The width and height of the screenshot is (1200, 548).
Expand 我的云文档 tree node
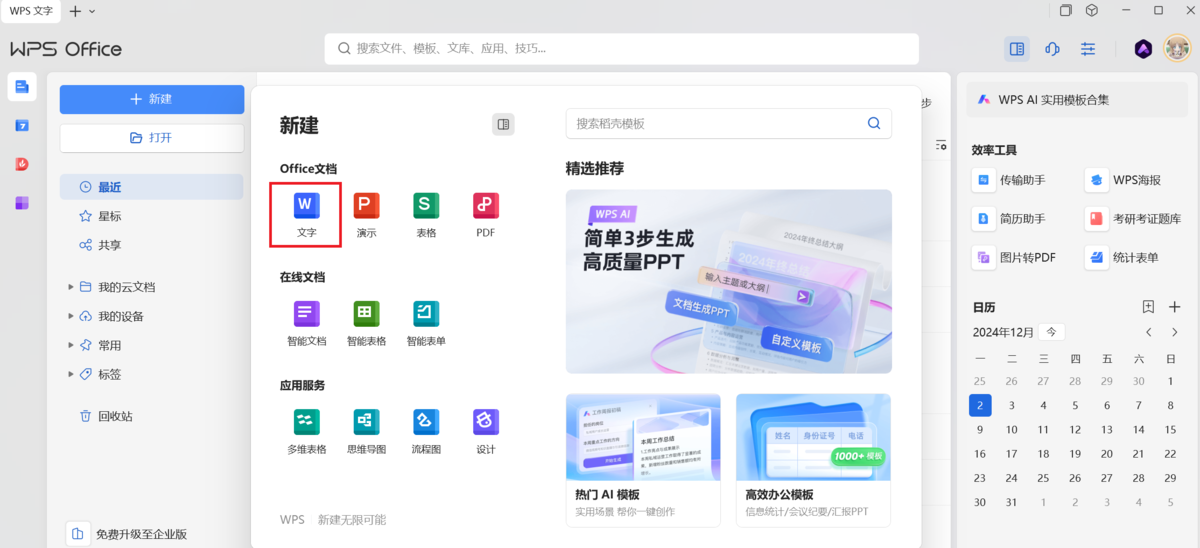[71, 287]
